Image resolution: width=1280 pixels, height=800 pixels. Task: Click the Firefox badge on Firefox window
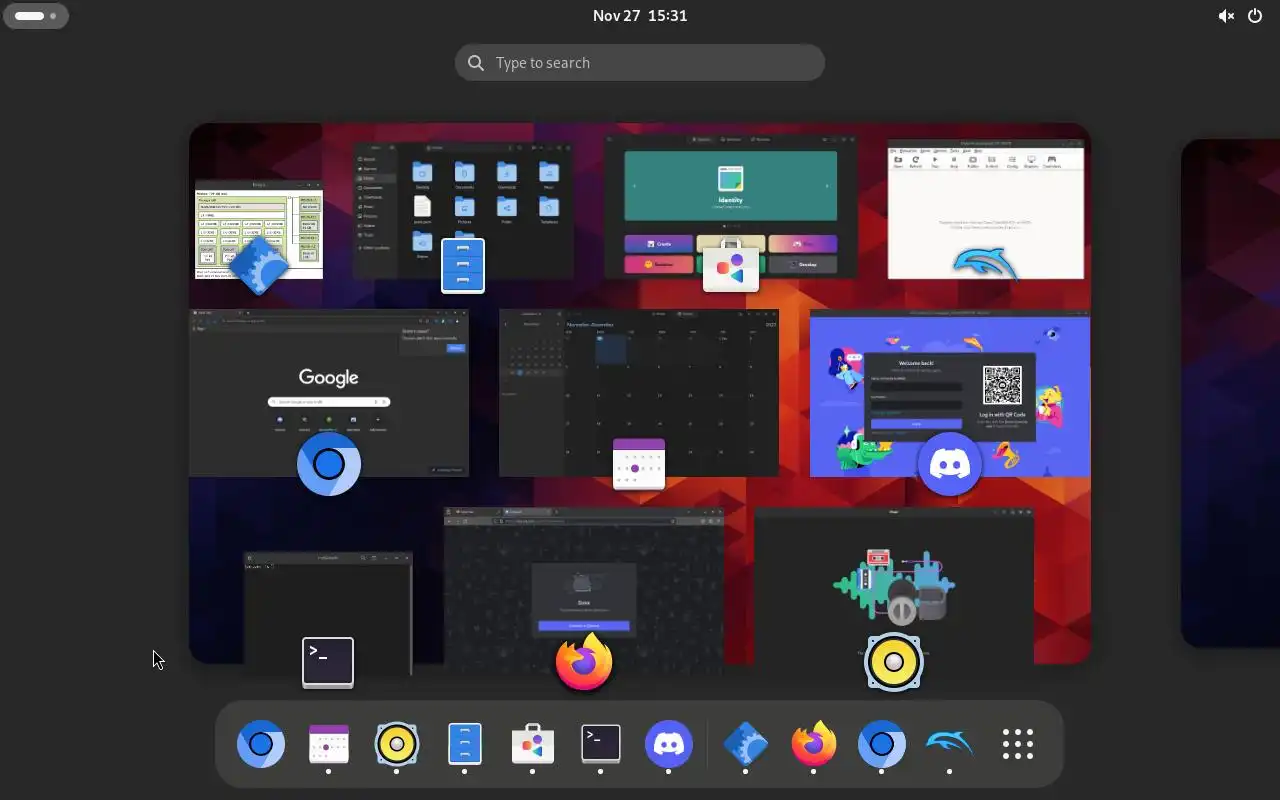pyautogui.click(x=584, y=662)
